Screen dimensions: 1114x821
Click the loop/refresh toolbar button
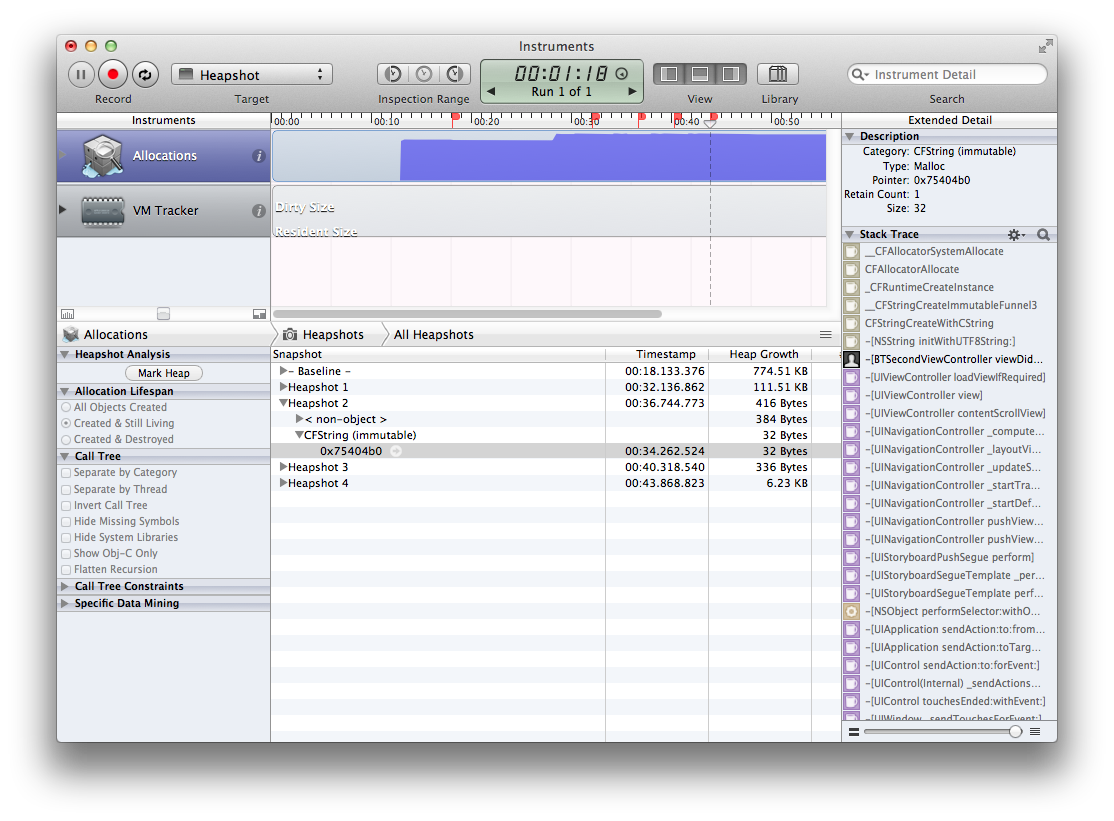pos(145,75)
